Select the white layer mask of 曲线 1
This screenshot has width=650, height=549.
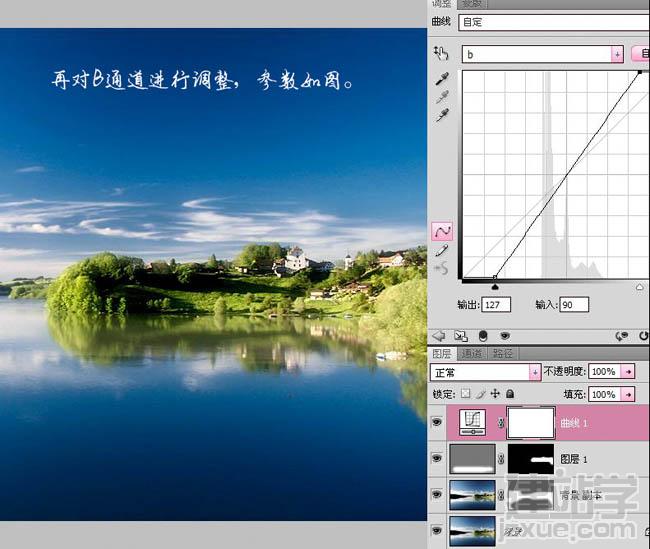point(531,423)
